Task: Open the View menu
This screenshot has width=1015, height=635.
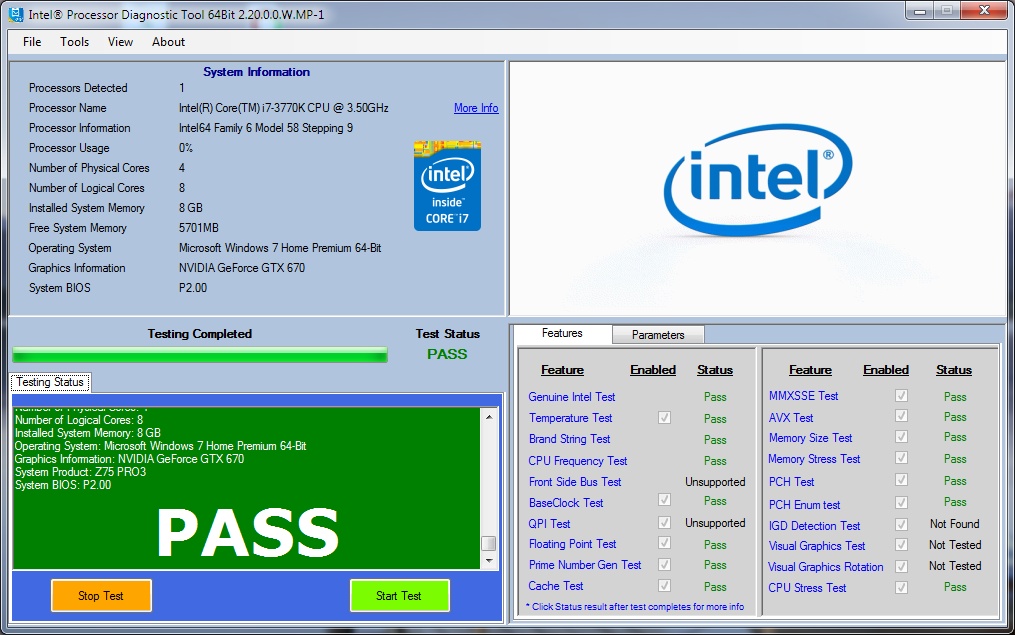Action: click(x=120, y=41)
